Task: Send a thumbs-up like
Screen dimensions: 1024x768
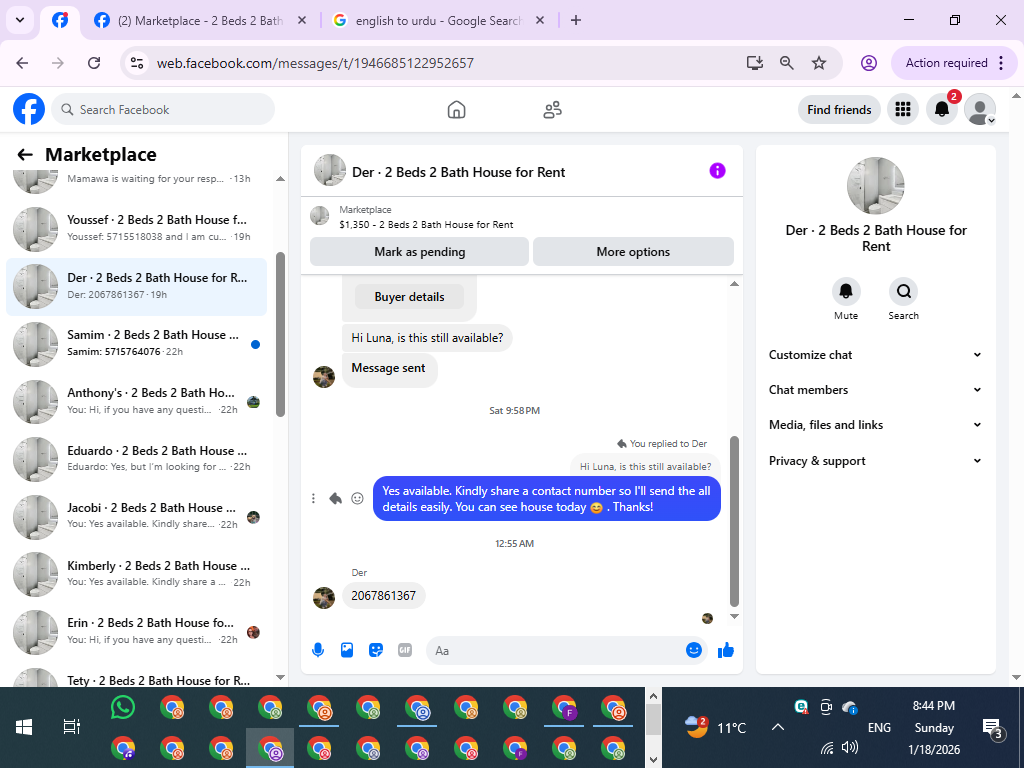Action: point(726,650)
